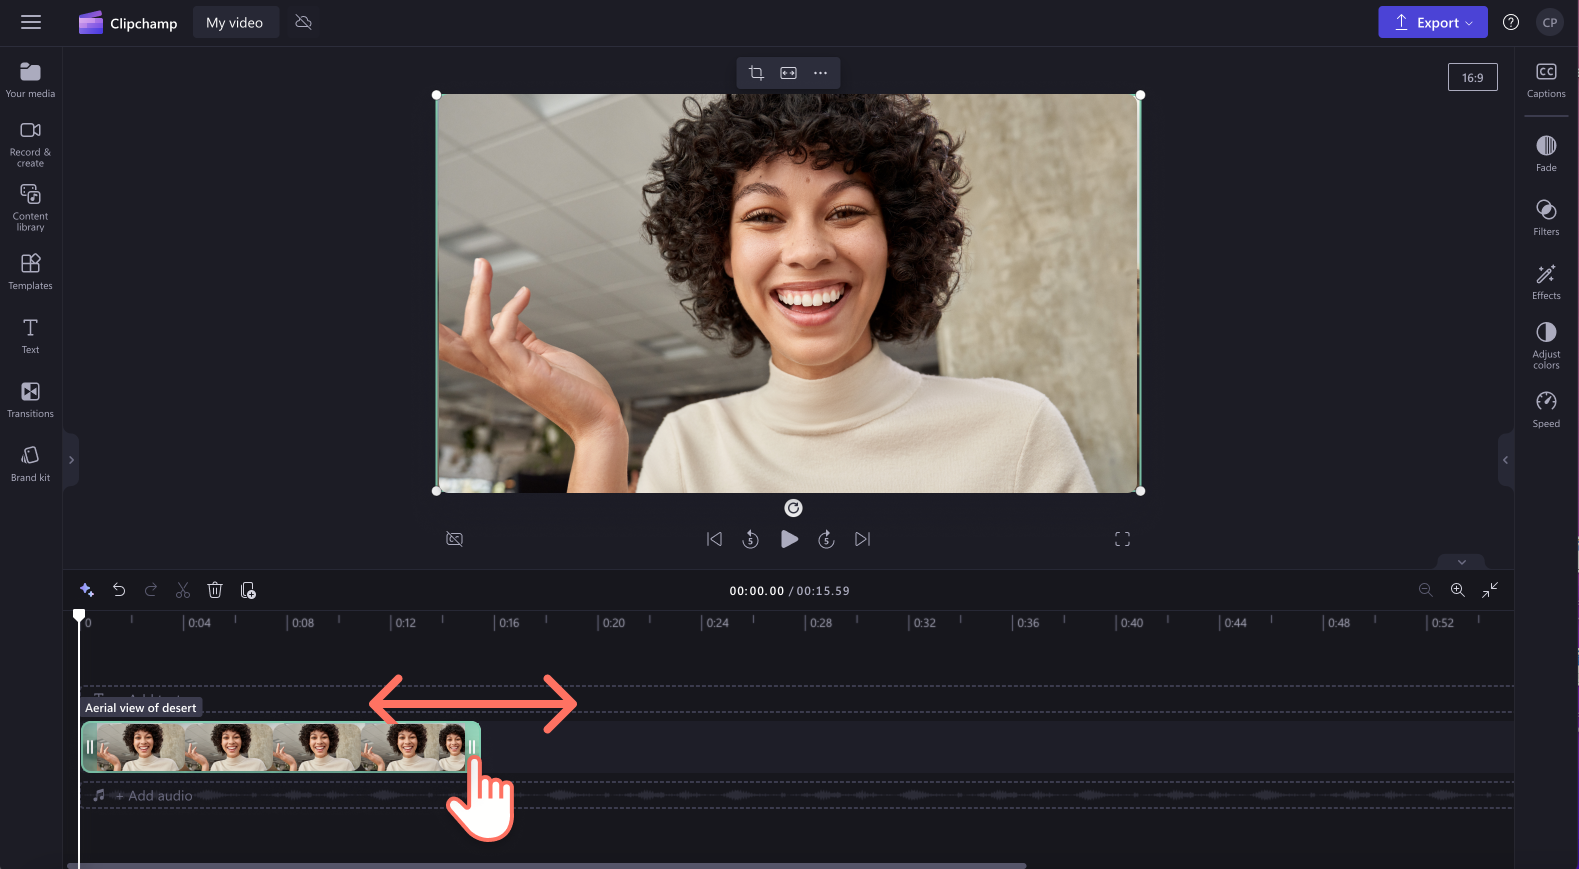Duplicate the selected clip
Viewport: 1579px width, 869px height.
click(248, 590)
